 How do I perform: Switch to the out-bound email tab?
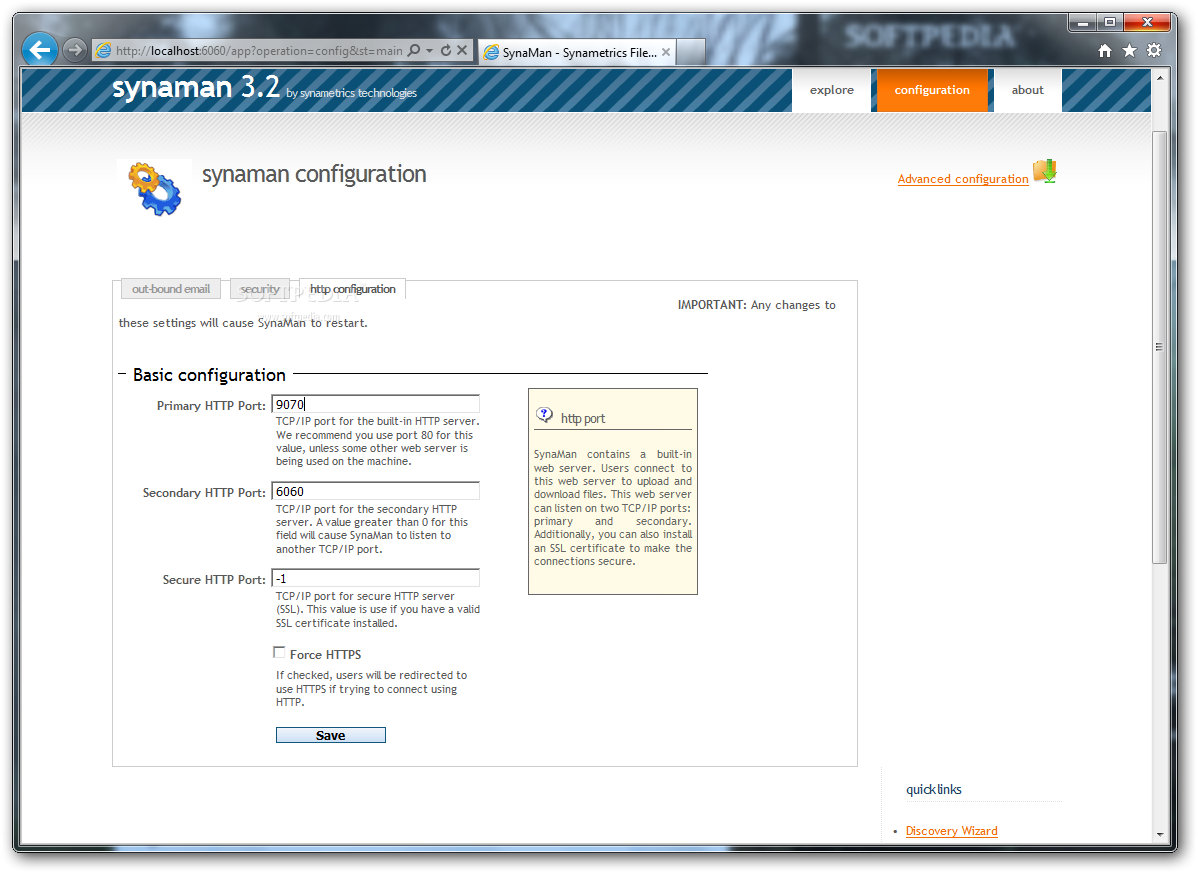171,289
